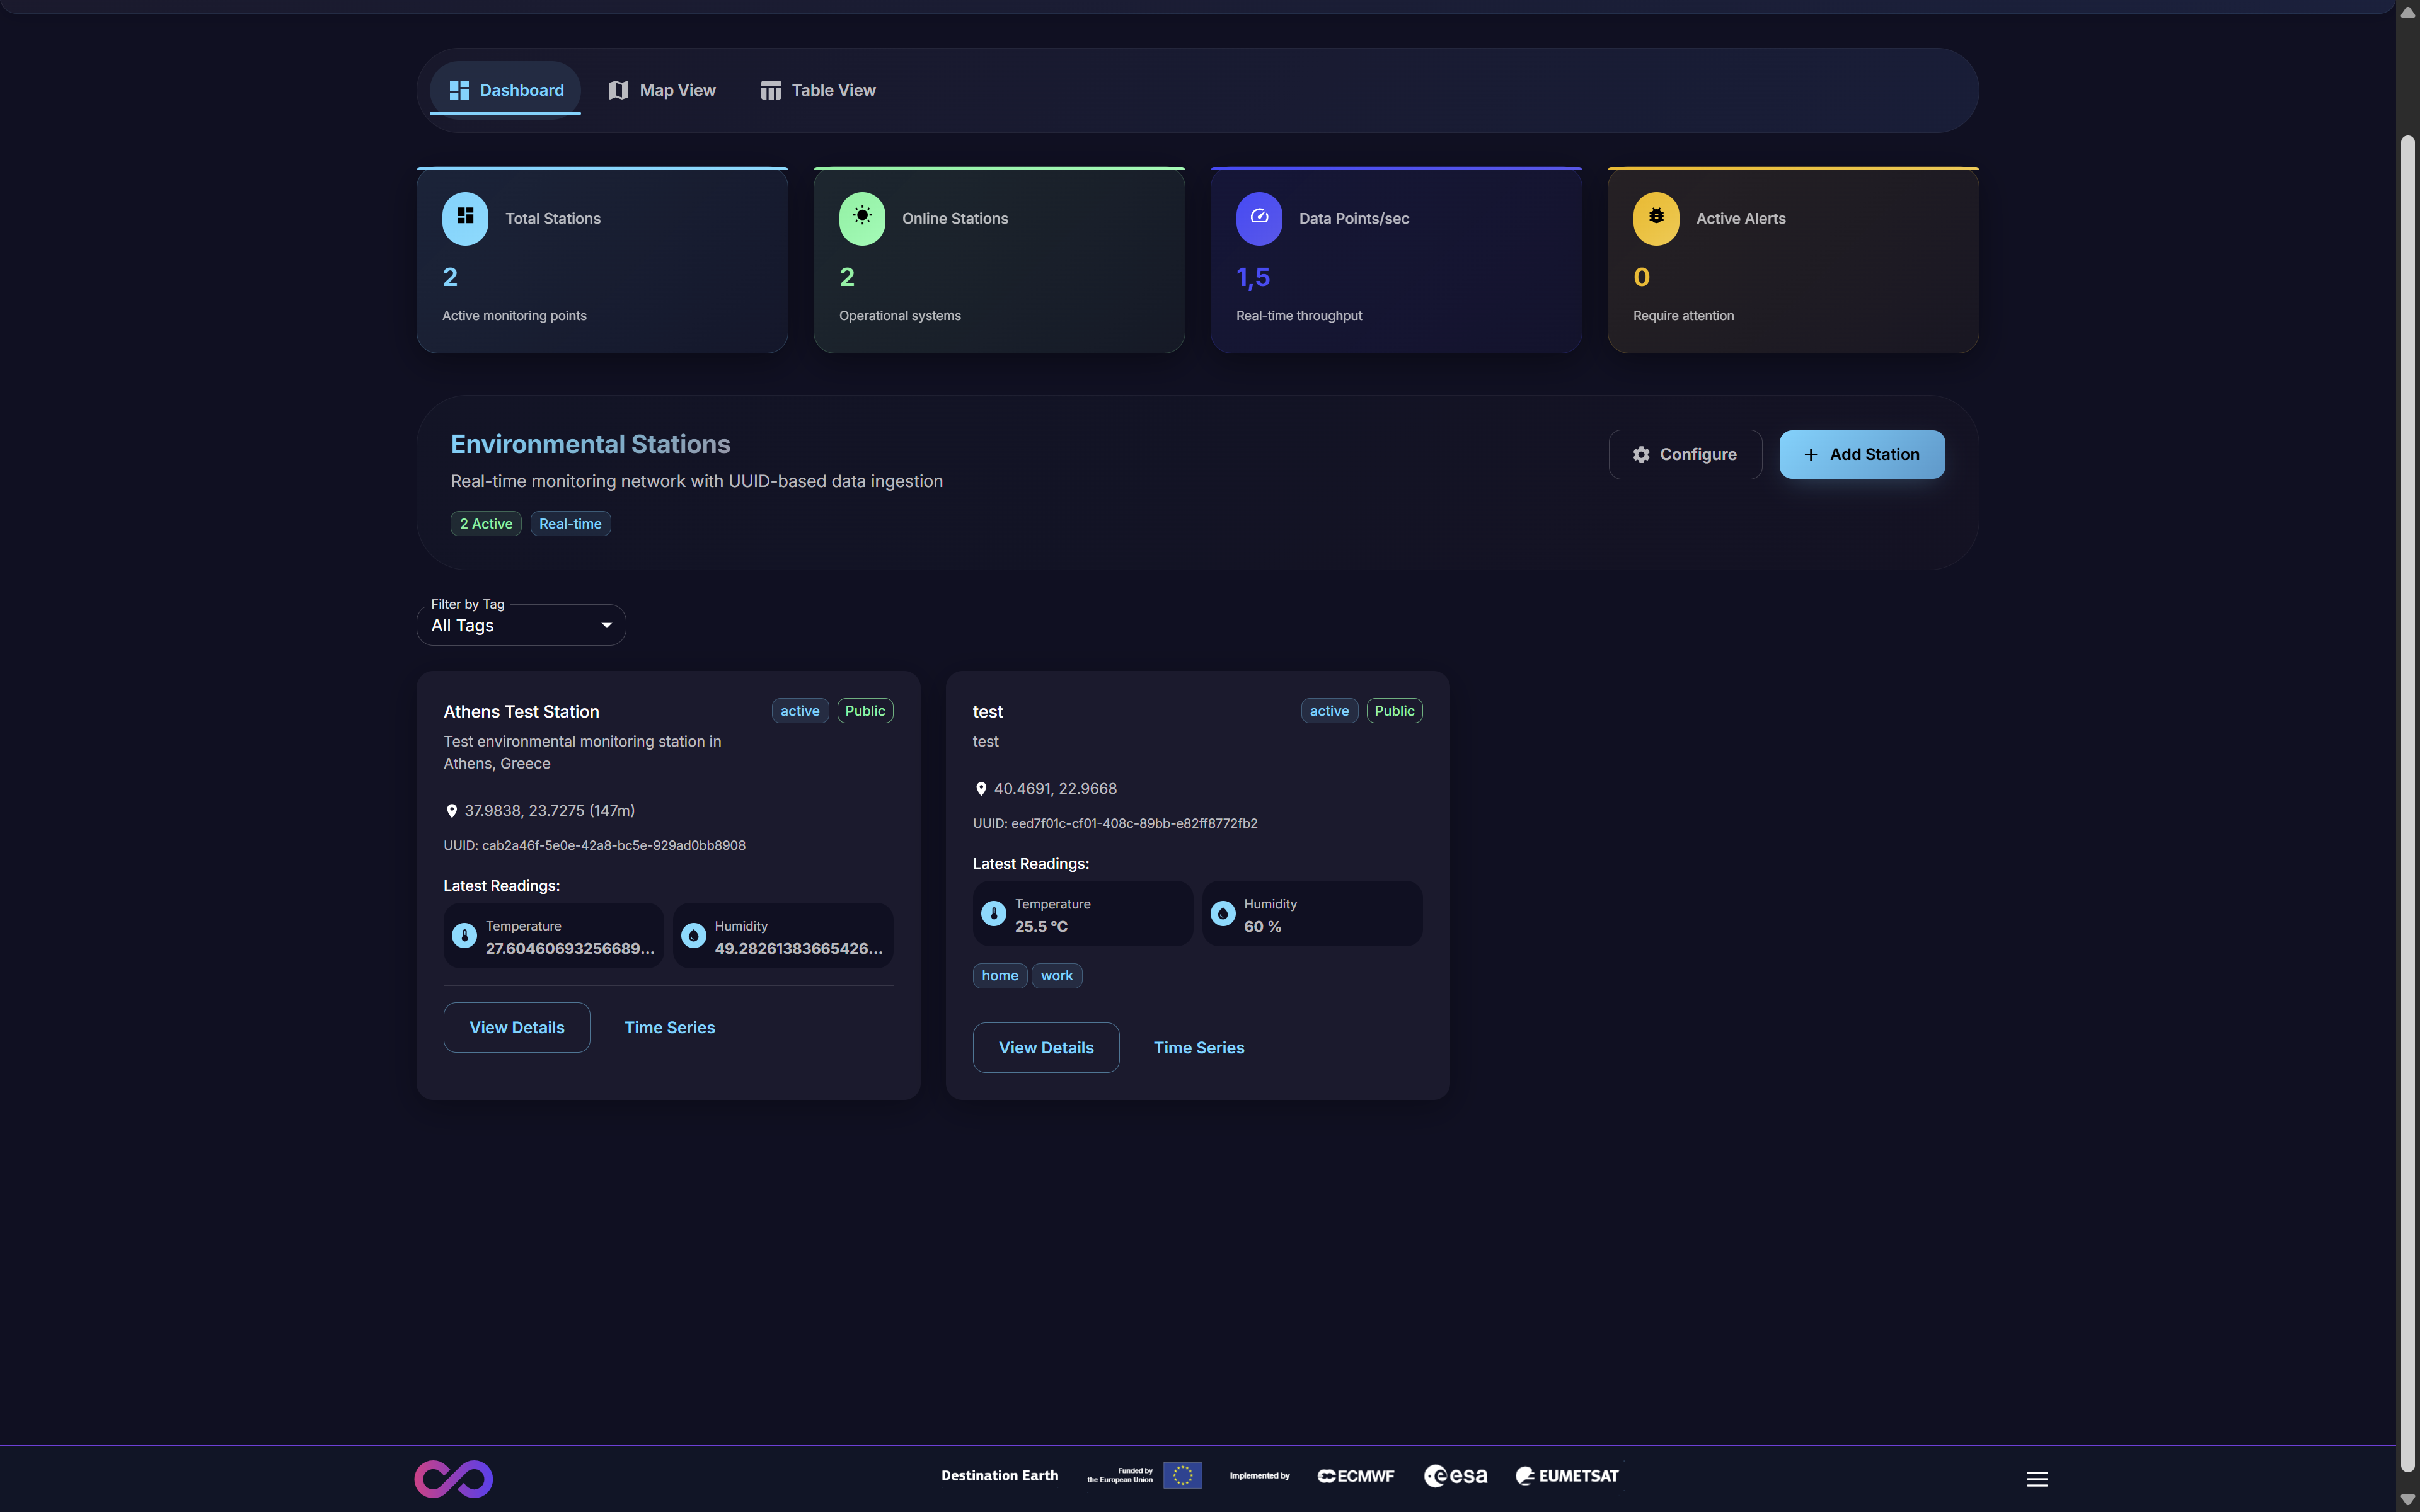Switch to the Map View tab
Screen dimensions: 2420x1512
[662, 90]
